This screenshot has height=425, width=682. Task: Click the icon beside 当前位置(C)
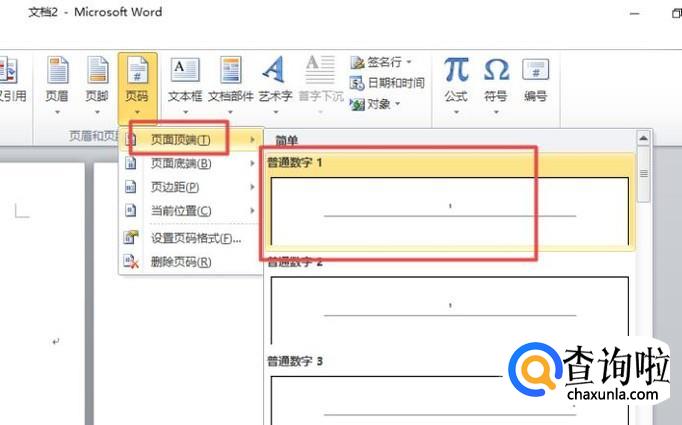pos(130,211)
